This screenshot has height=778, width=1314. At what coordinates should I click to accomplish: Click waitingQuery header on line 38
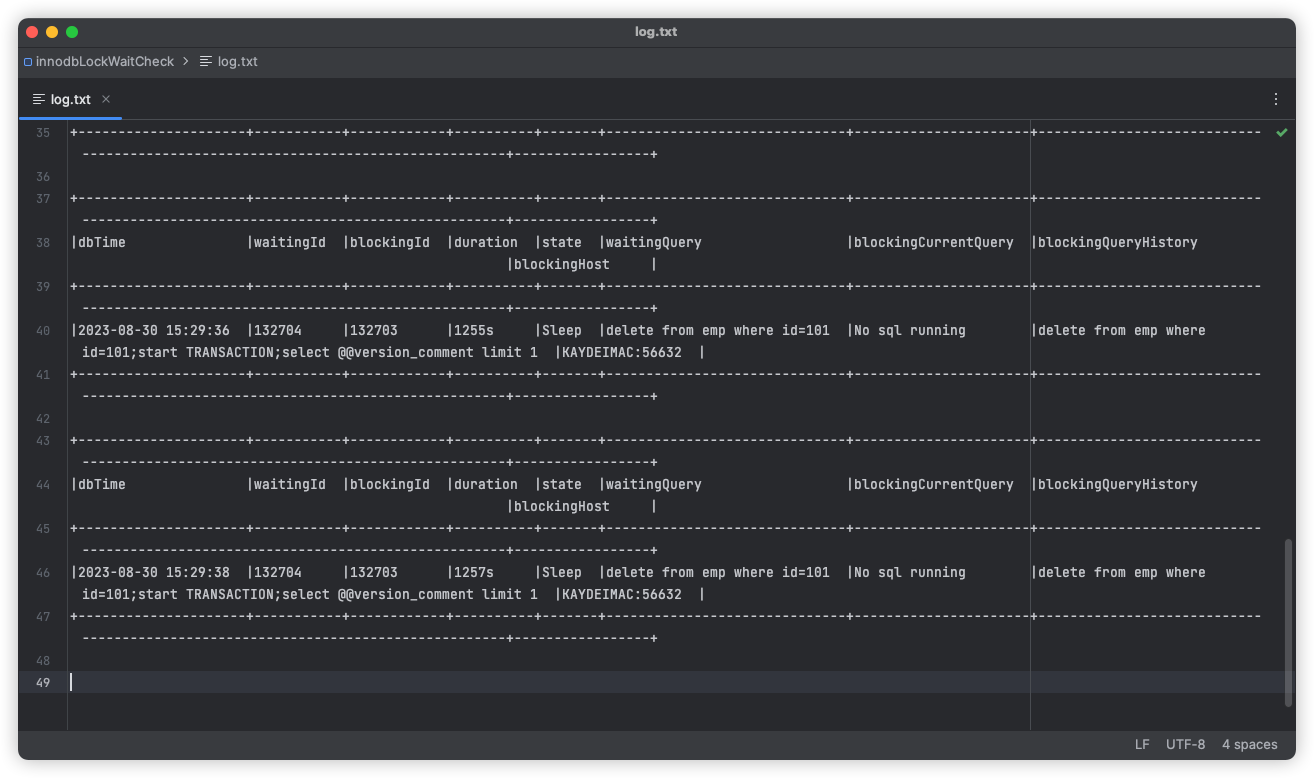[654, 242]
